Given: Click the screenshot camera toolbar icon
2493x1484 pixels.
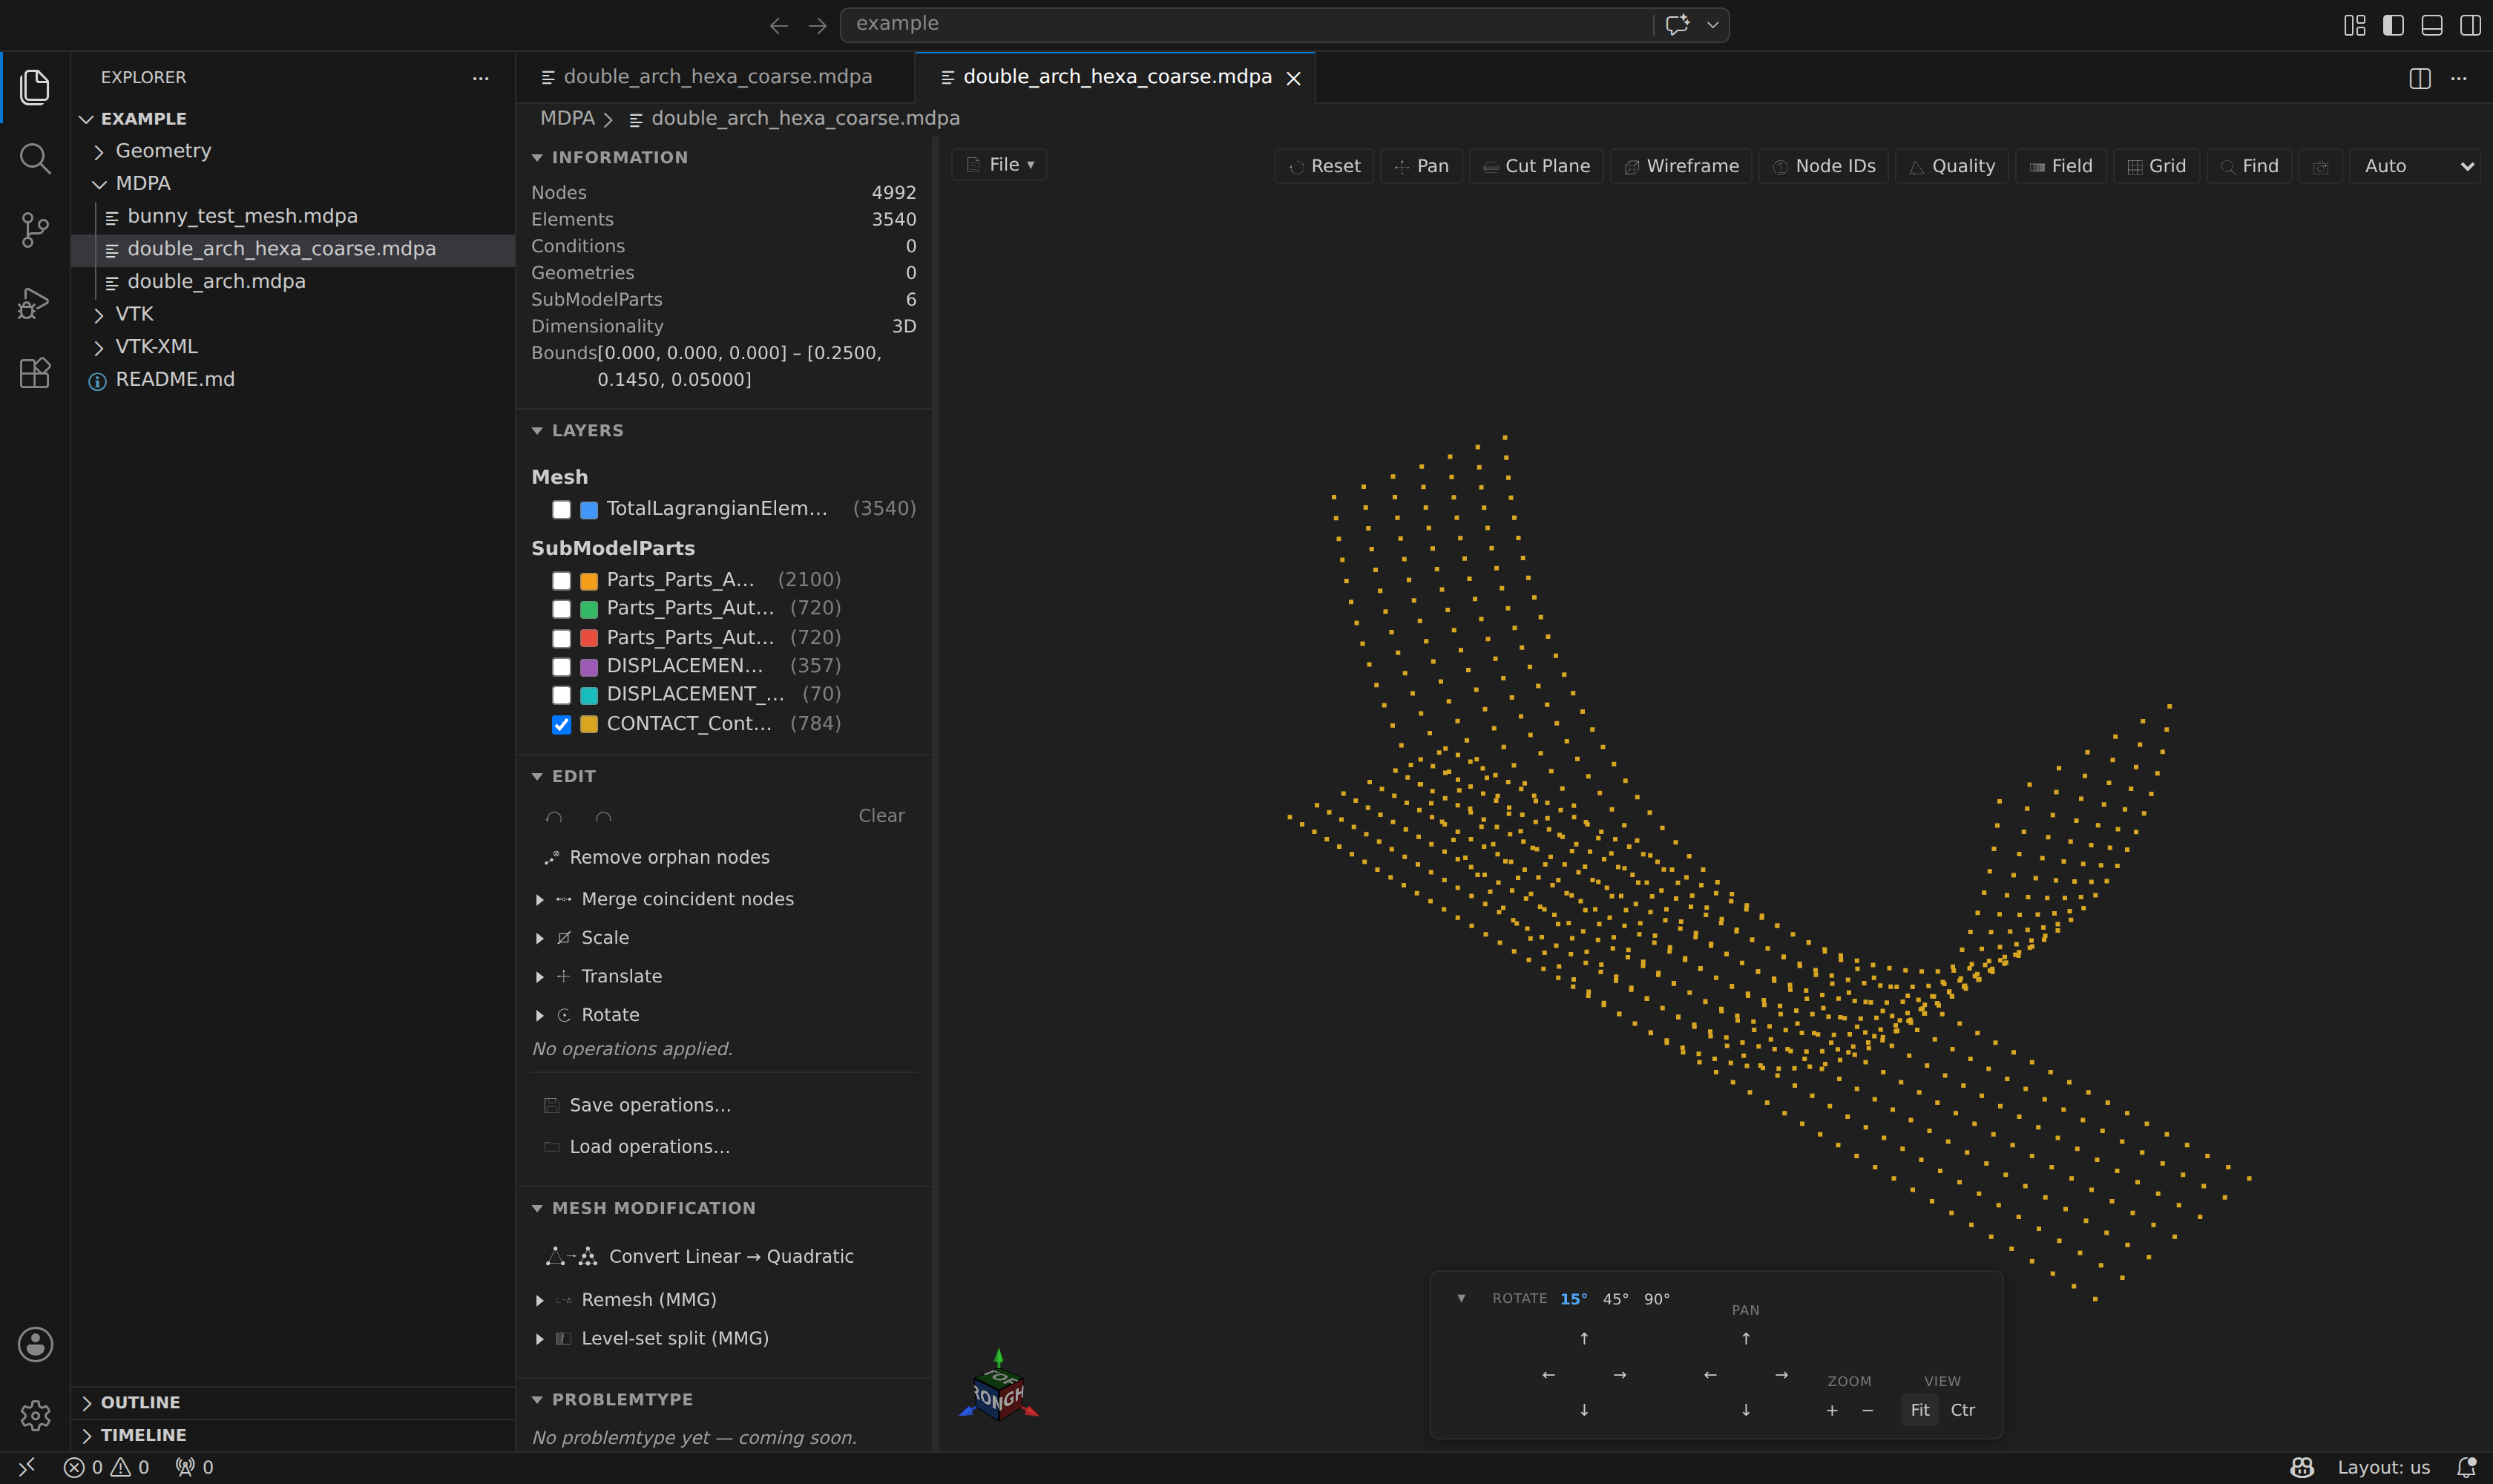Looking at the screenshot, I should pyautogui.click(x=2321, y=166).
